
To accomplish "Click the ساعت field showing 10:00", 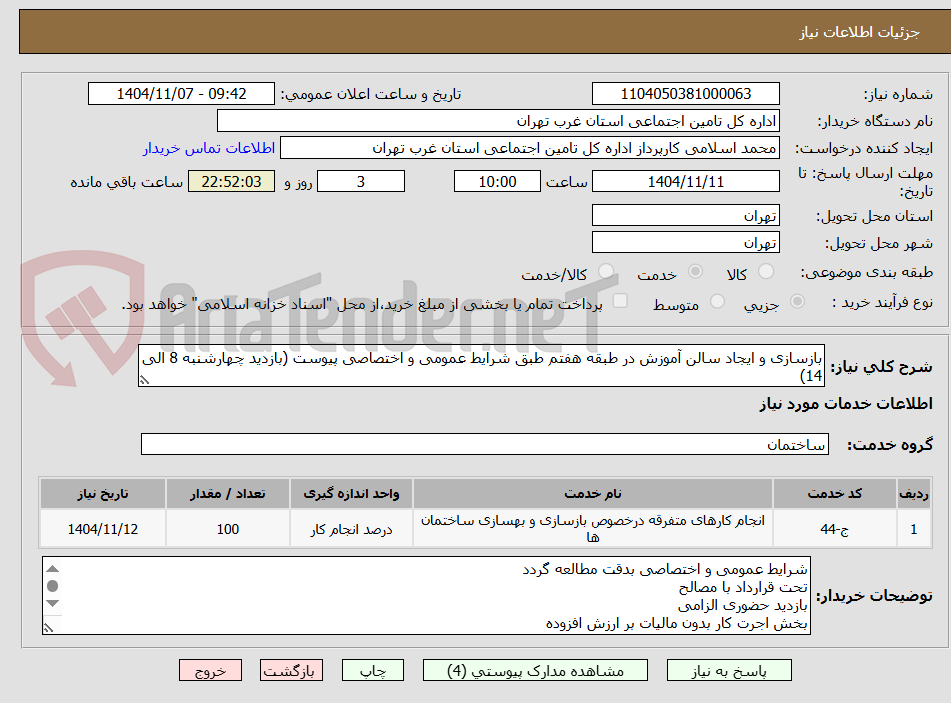I will [x=497, y=181].
